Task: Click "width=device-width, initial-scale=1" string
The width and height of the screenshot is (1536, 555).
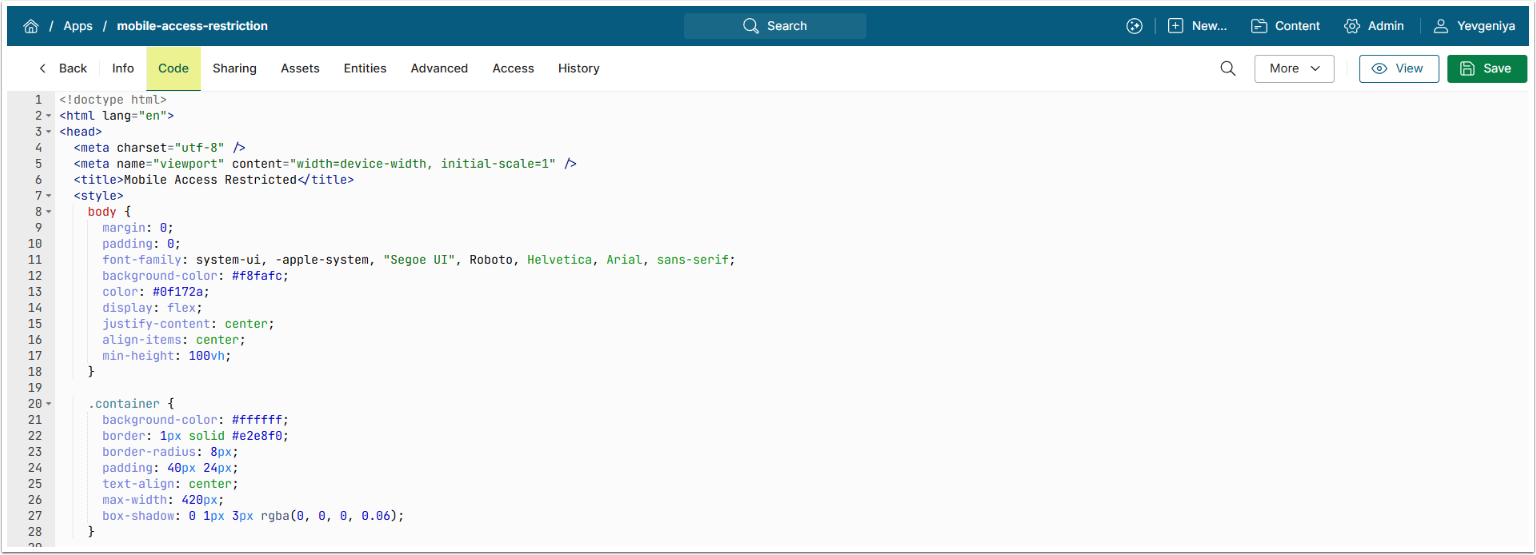Action: [420, 164]
